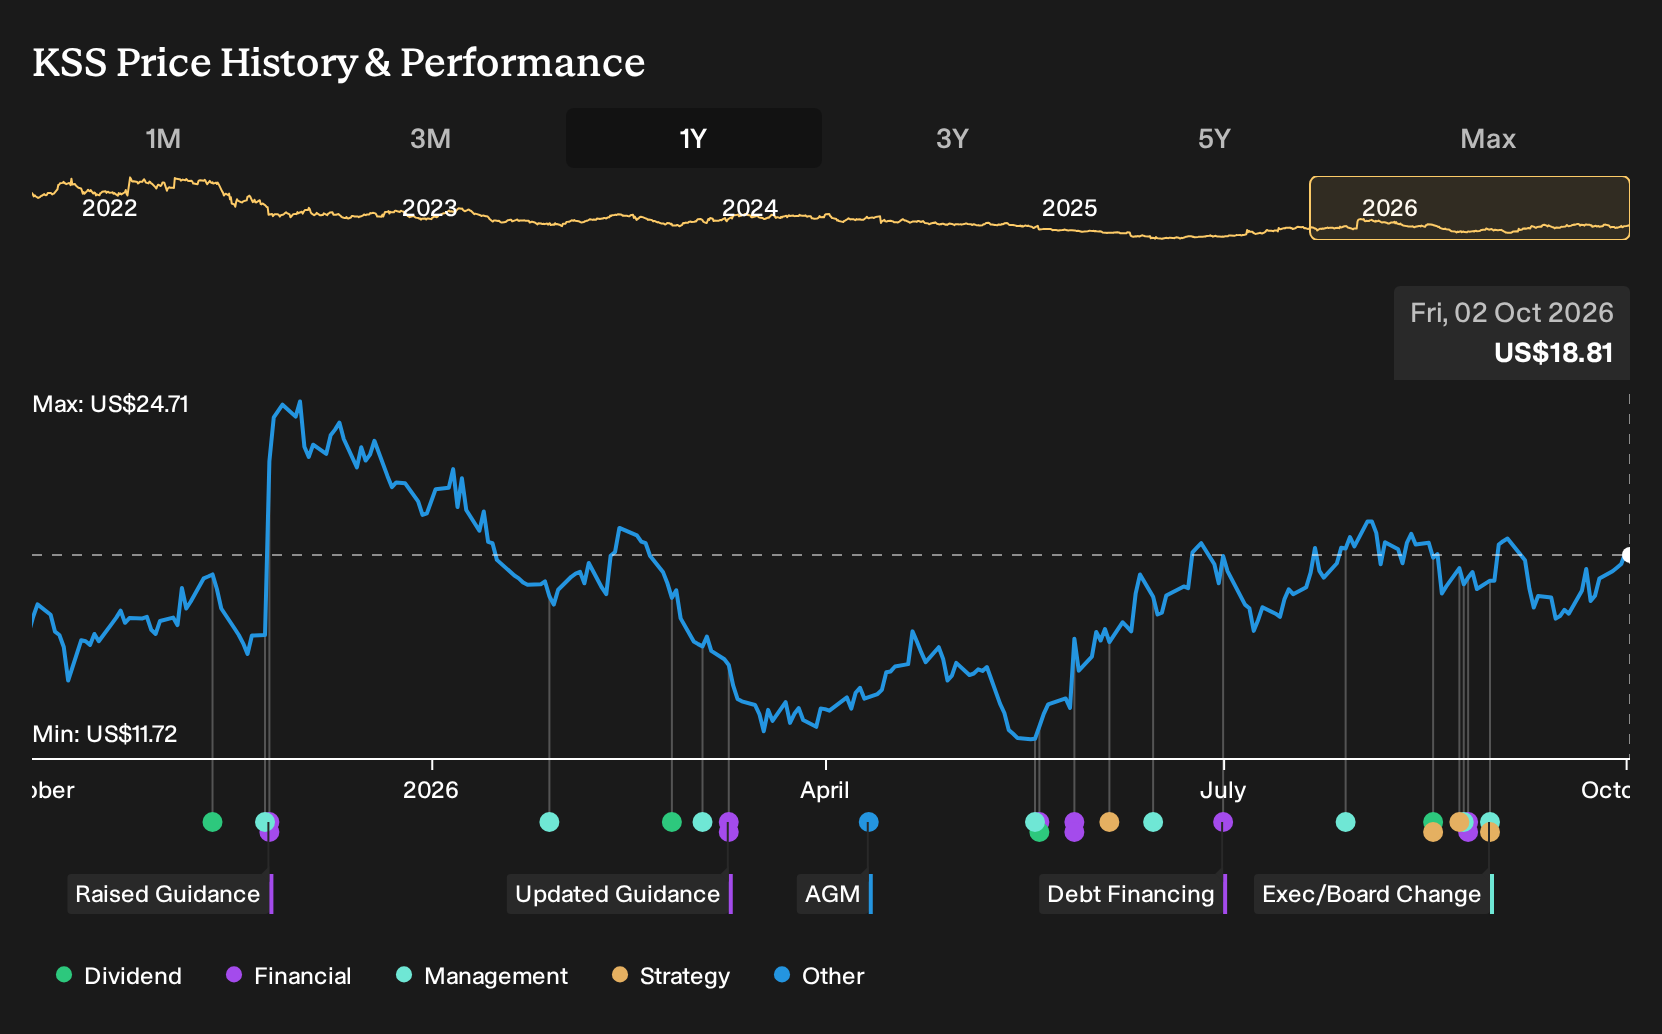The height and width of the screenshot is (1034, 1662).
Task: Click the 'Fri, 02 Oct 2026' tooltip date
Action: (1512, 313)
